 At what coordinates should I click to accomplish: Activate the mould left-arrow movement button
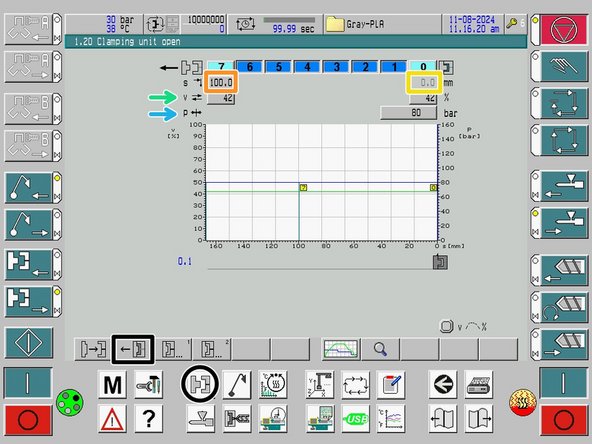tap(28, 264)
